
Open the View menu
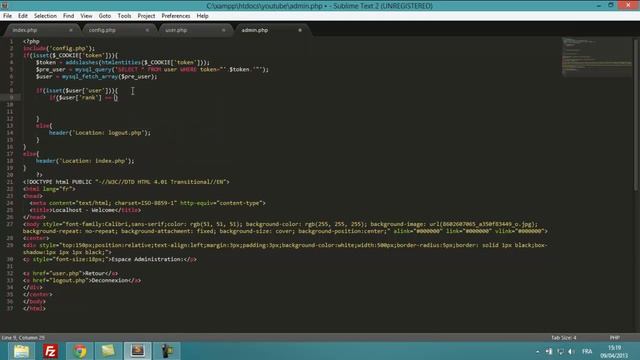[86, 16]
